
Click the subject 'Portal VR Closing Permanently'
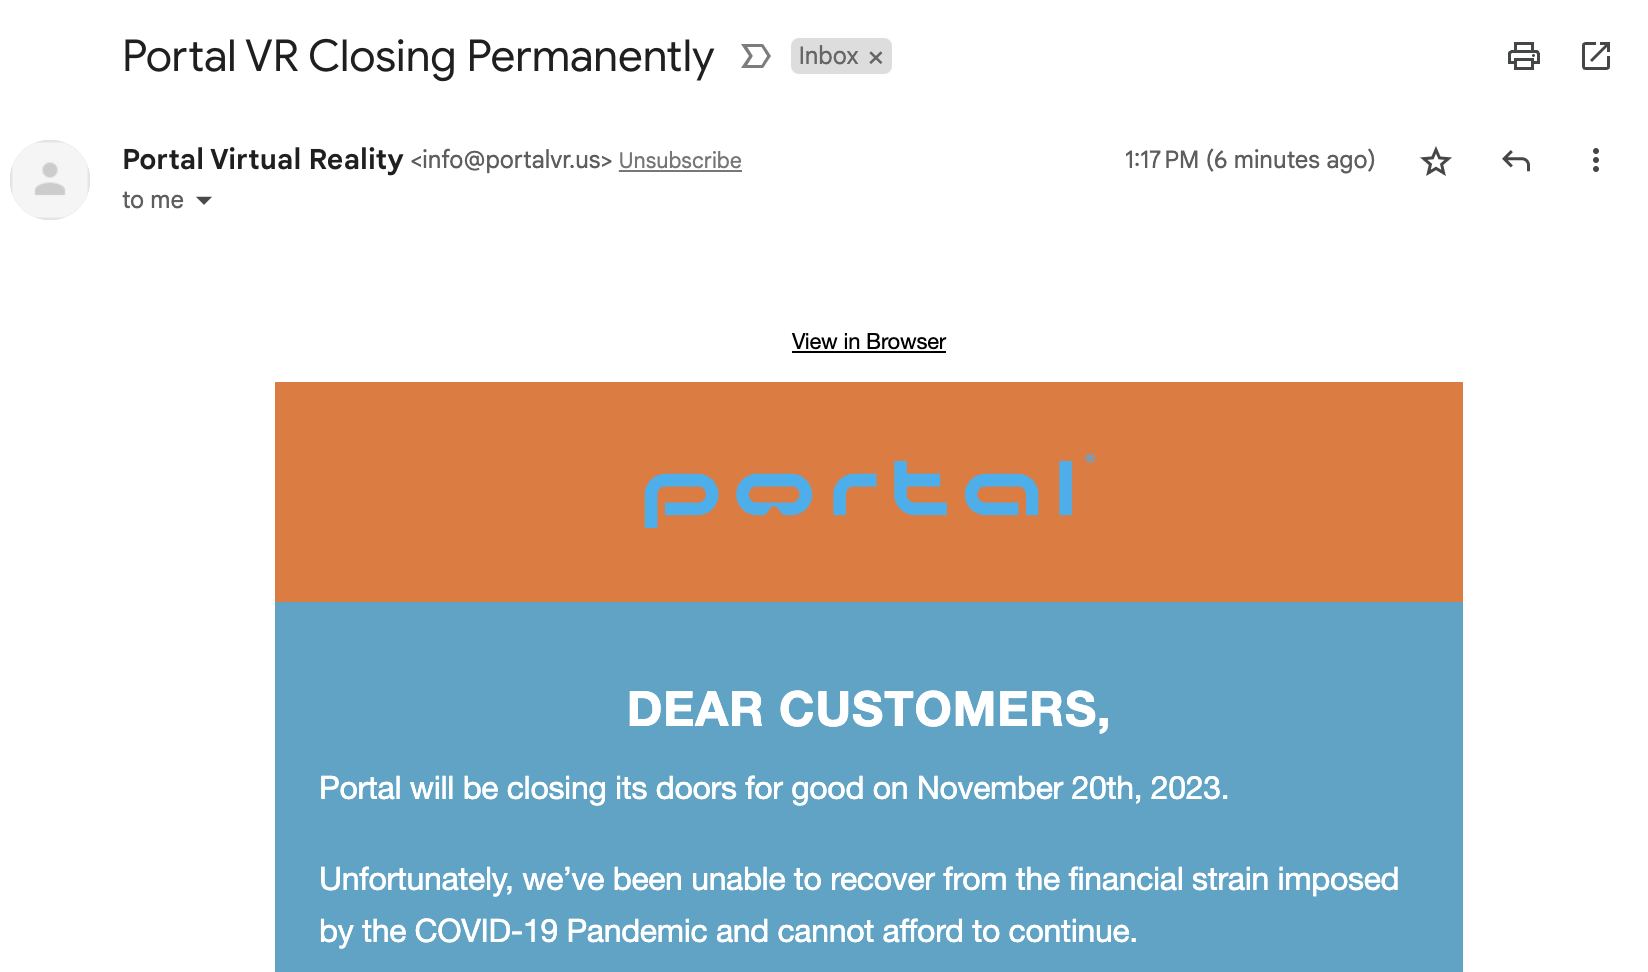418,57
